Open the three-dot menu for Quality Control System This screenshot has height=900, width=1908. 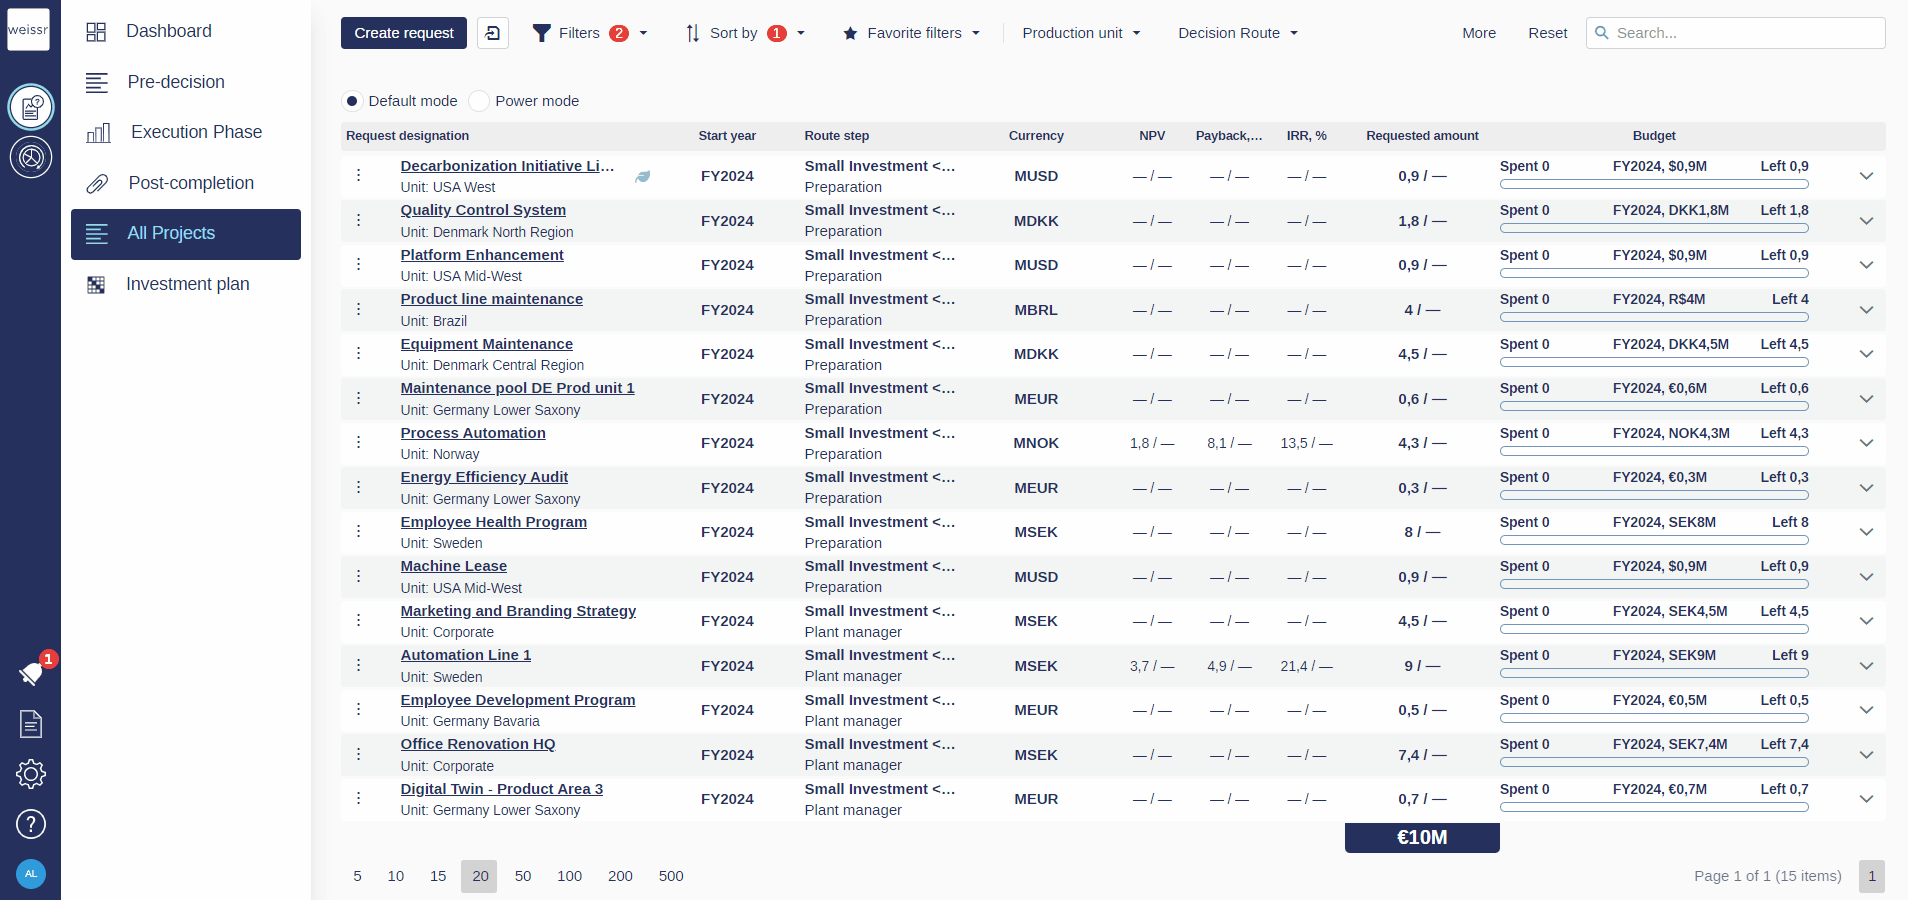pos(358,220)
